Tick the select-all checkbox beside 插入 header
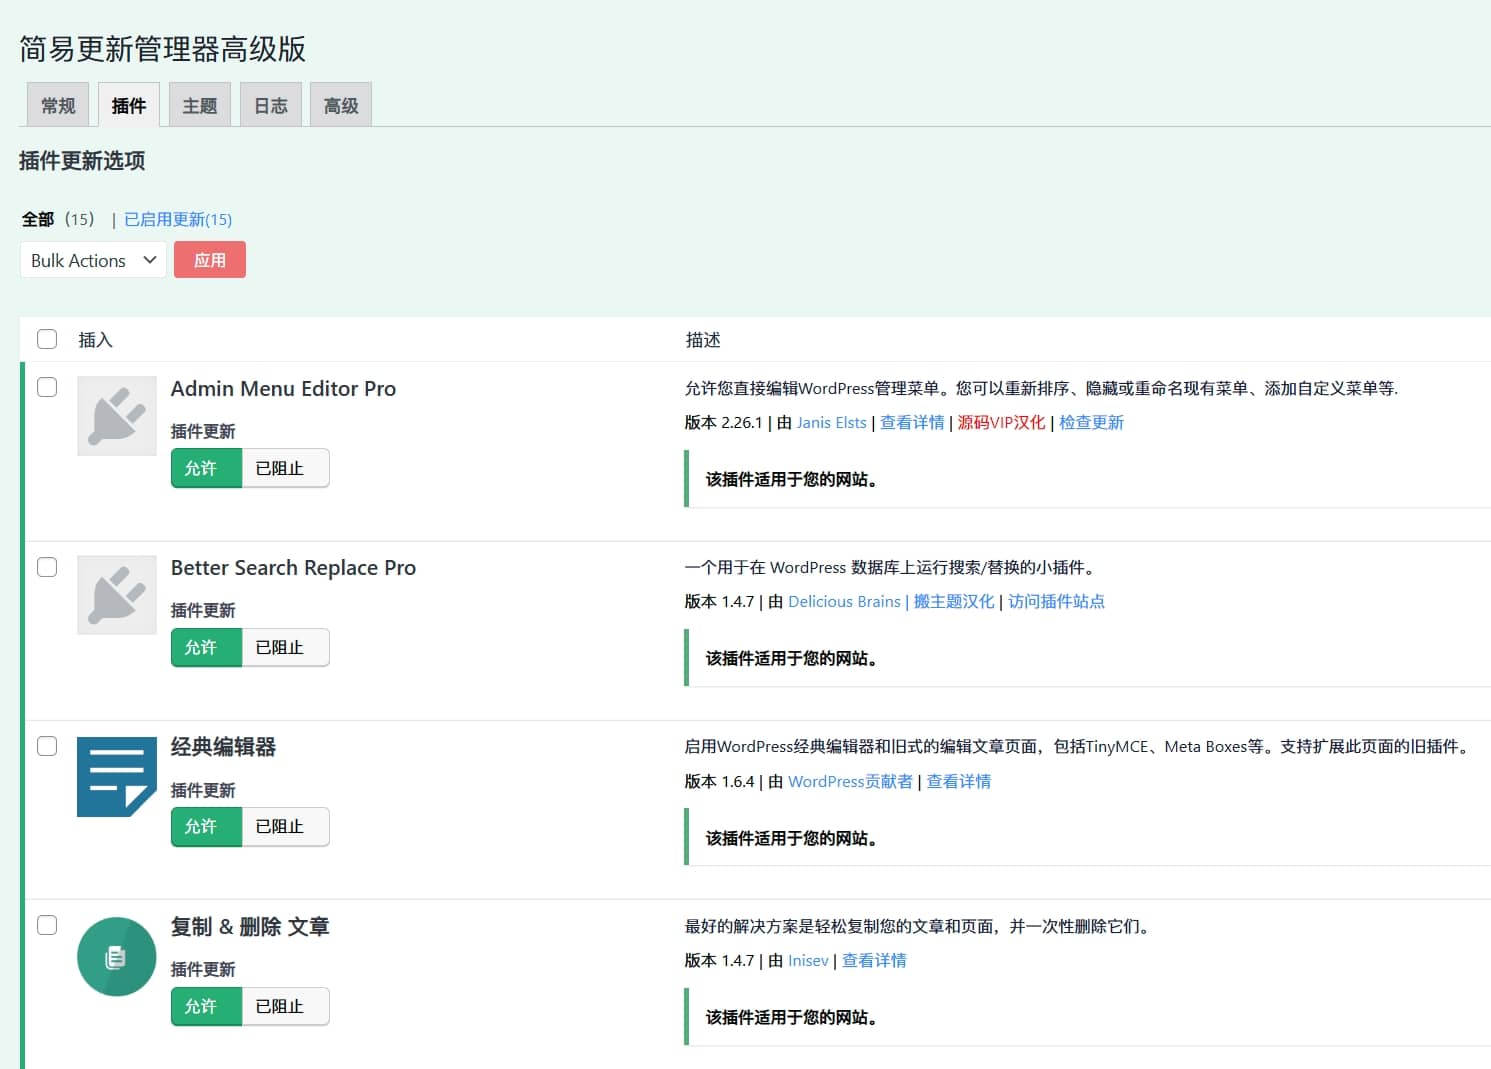1491x1069 pixels. (x=47, y=339)
